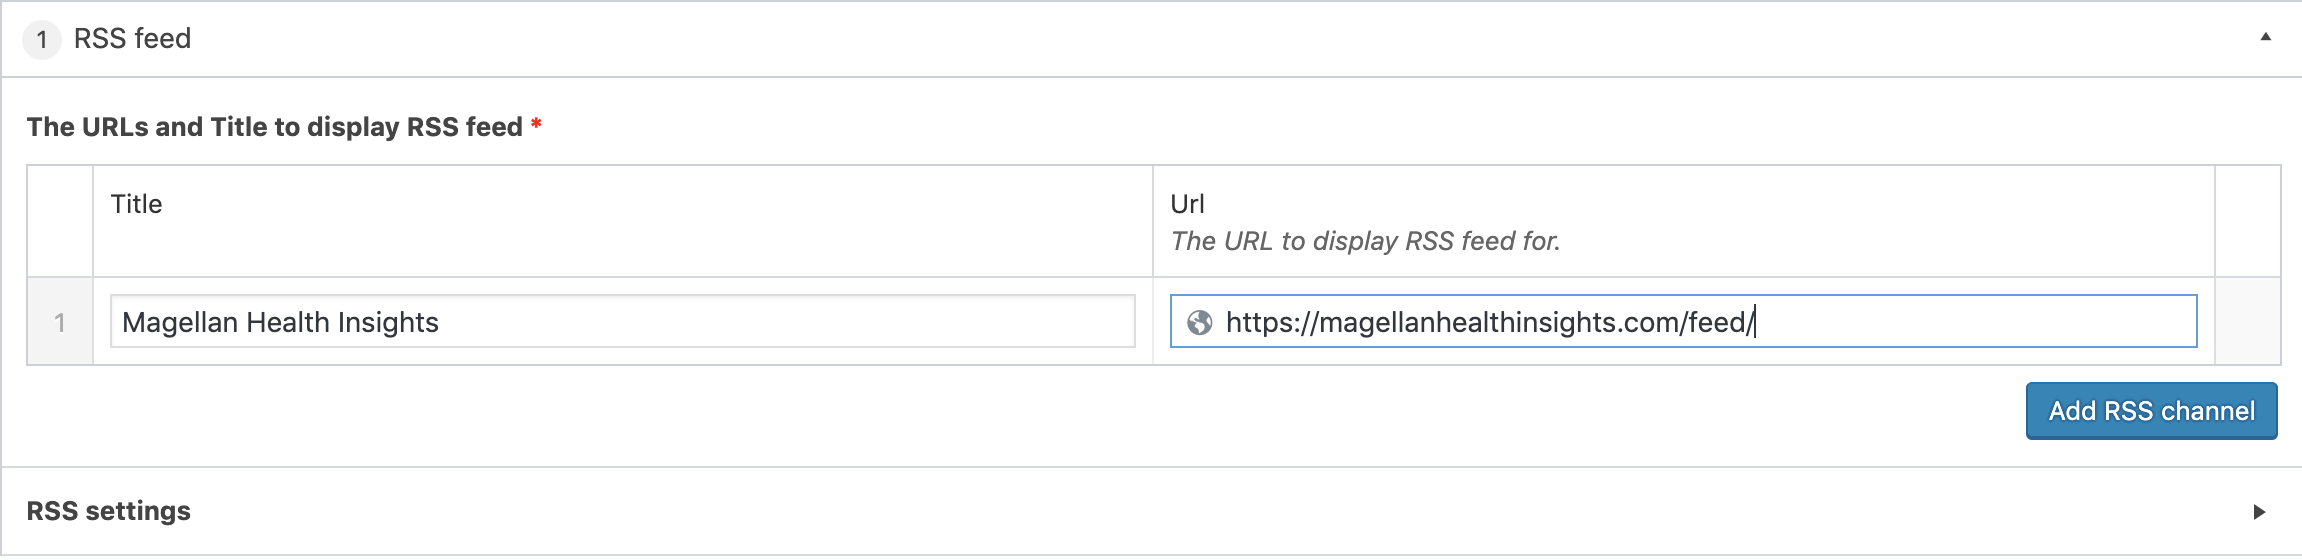Click the row actions cell right of Url

coord(2248,321)
